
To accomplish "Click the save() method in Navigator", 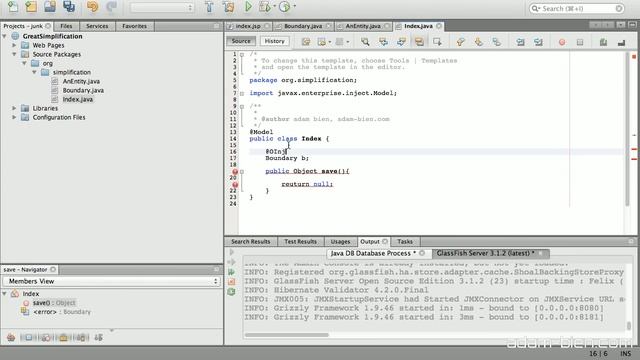I will pos(54,303).
